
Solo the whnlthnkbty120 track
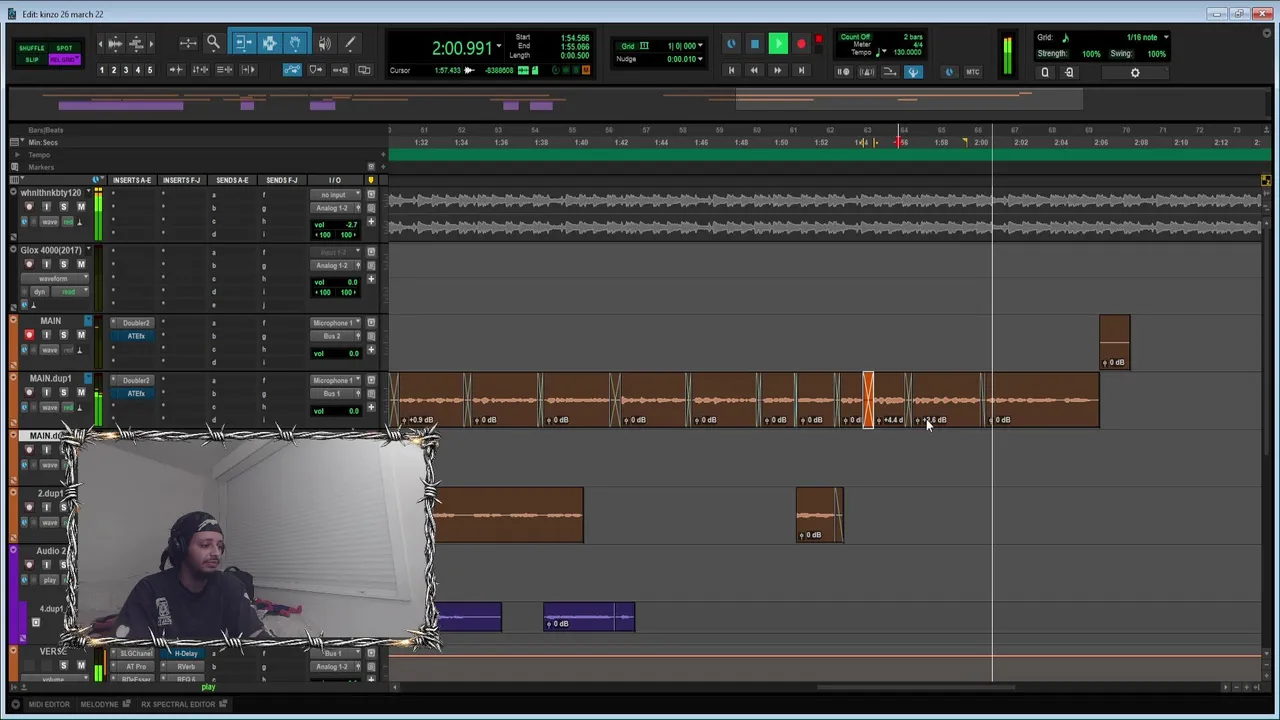tap(63, 207)
